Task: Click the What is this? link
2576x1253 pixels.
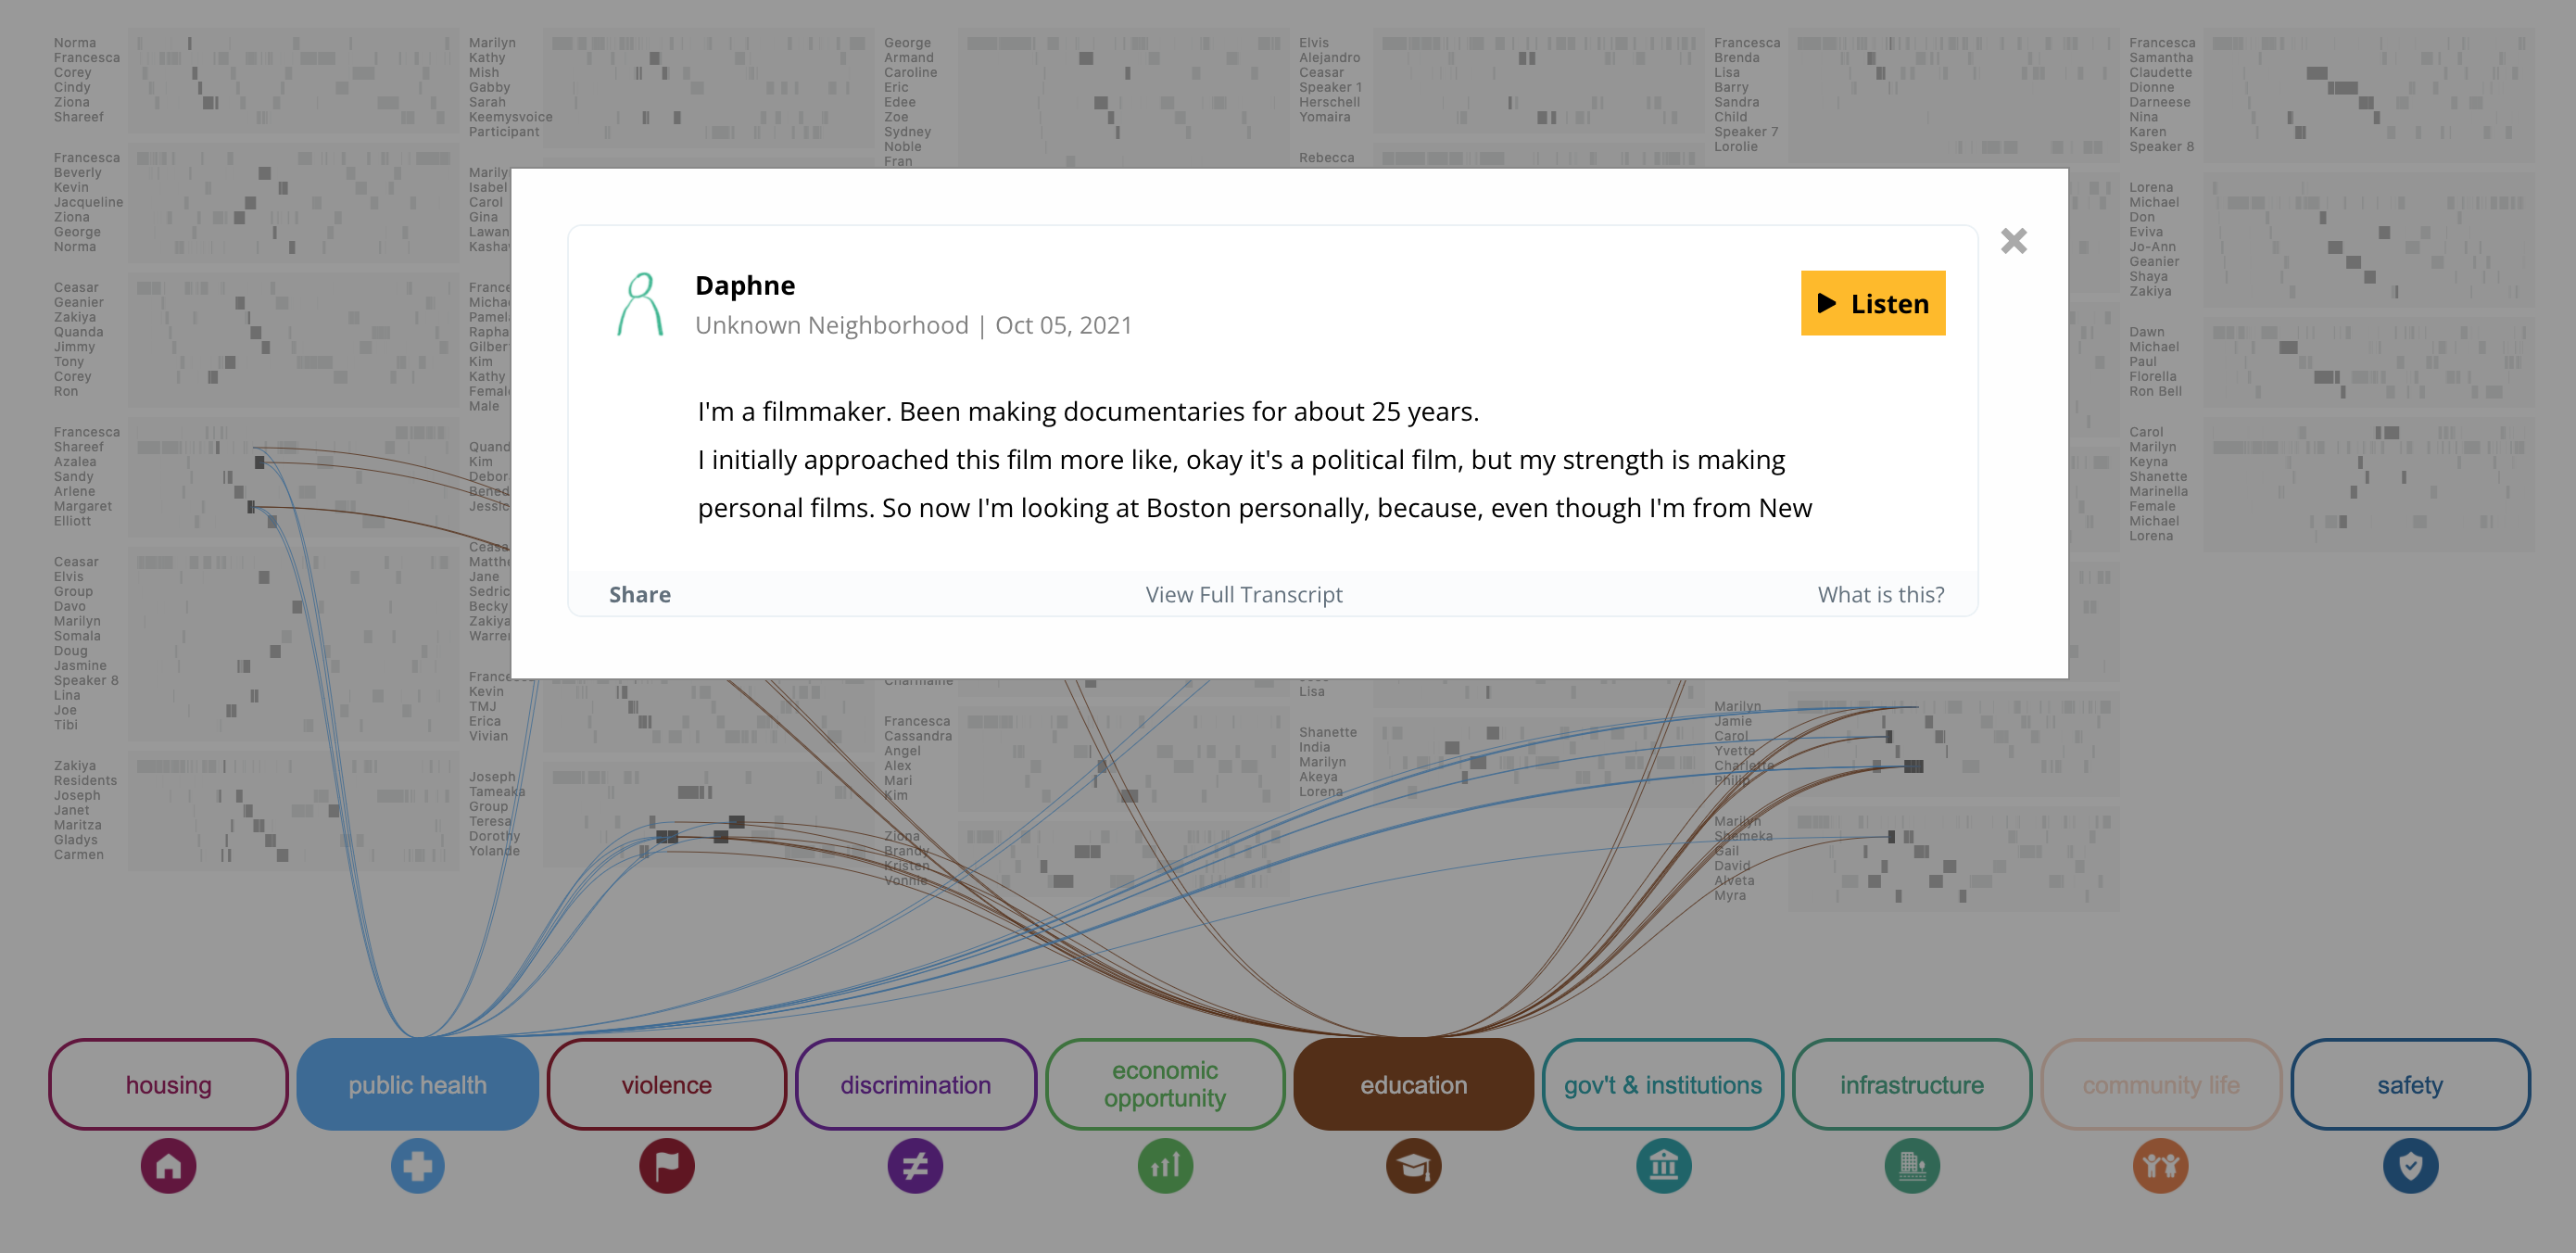Action: pyautogui.click(x=1880, y=595)
